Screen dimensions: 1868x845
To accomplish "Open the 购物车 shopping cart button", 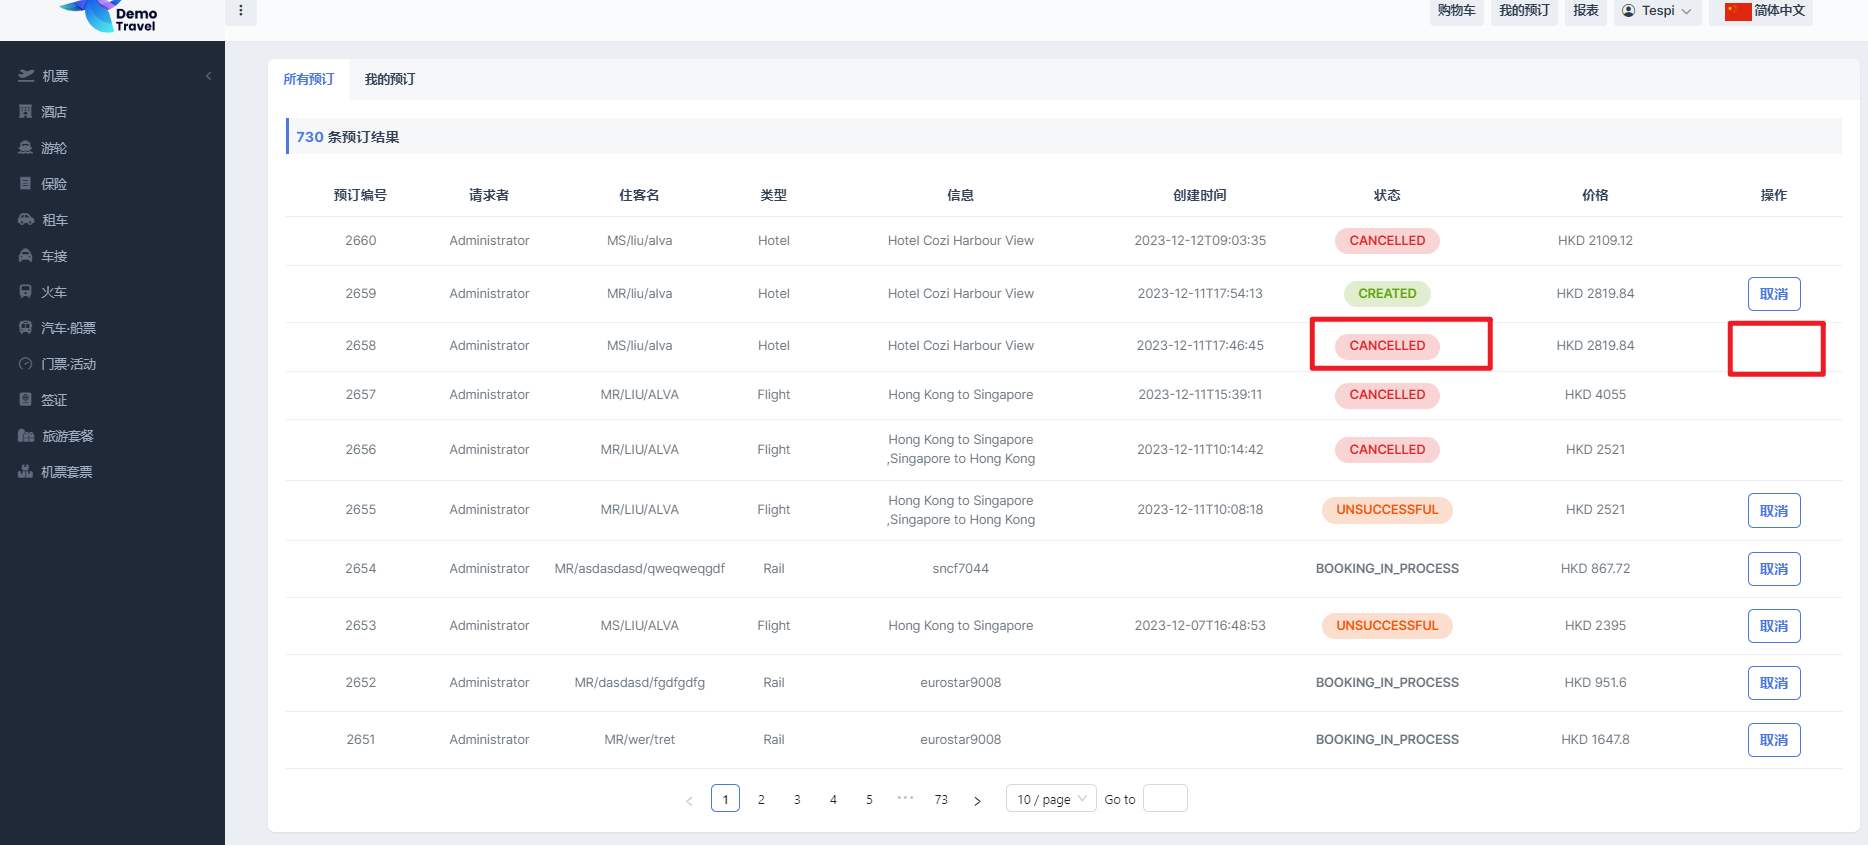I will (1456, 11).
